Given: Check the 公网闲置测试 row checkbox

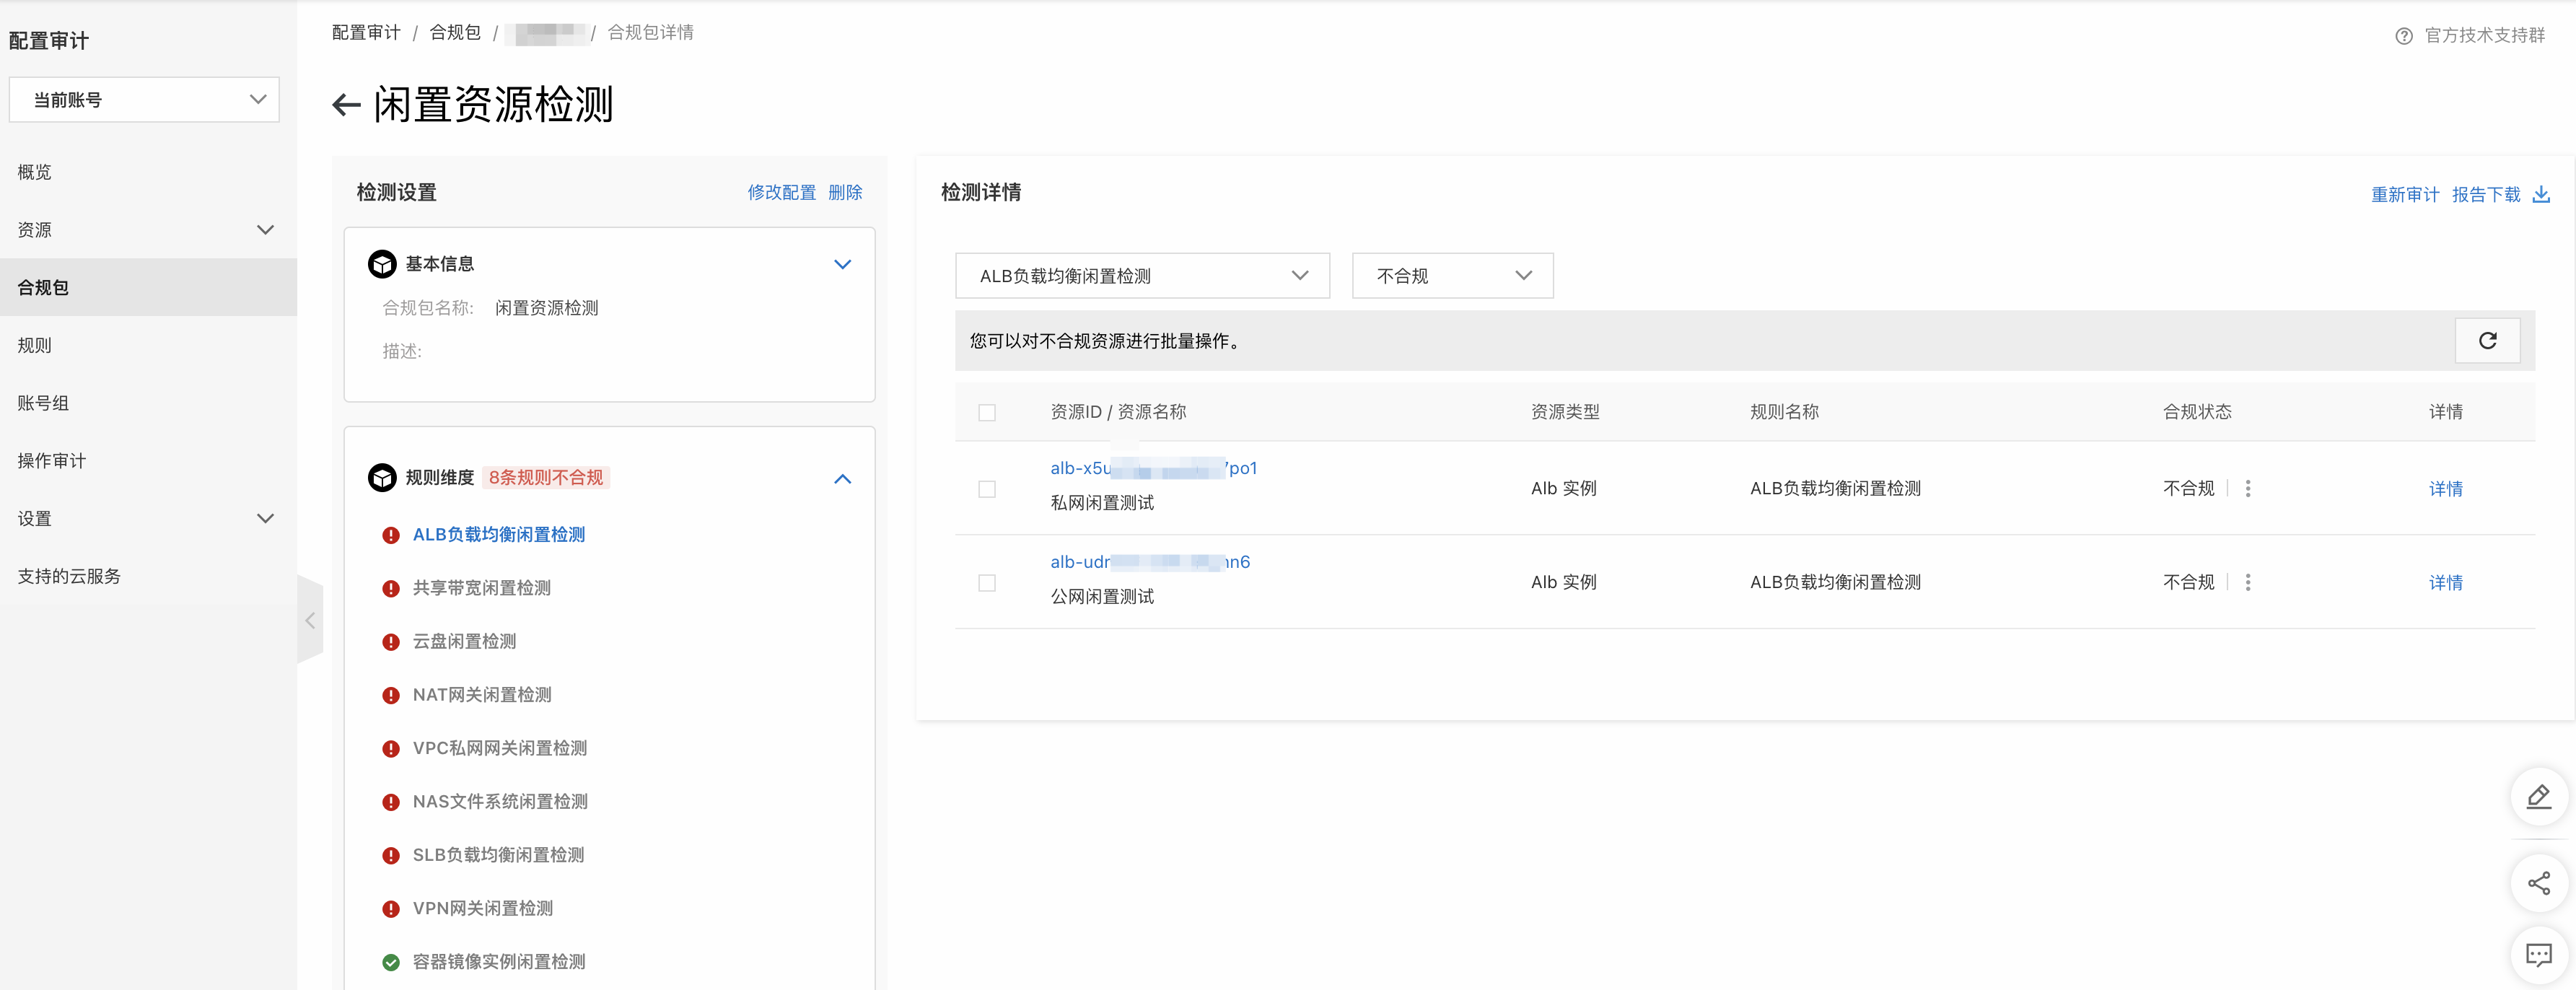Looking at the screenshot, I should point(987,582).
